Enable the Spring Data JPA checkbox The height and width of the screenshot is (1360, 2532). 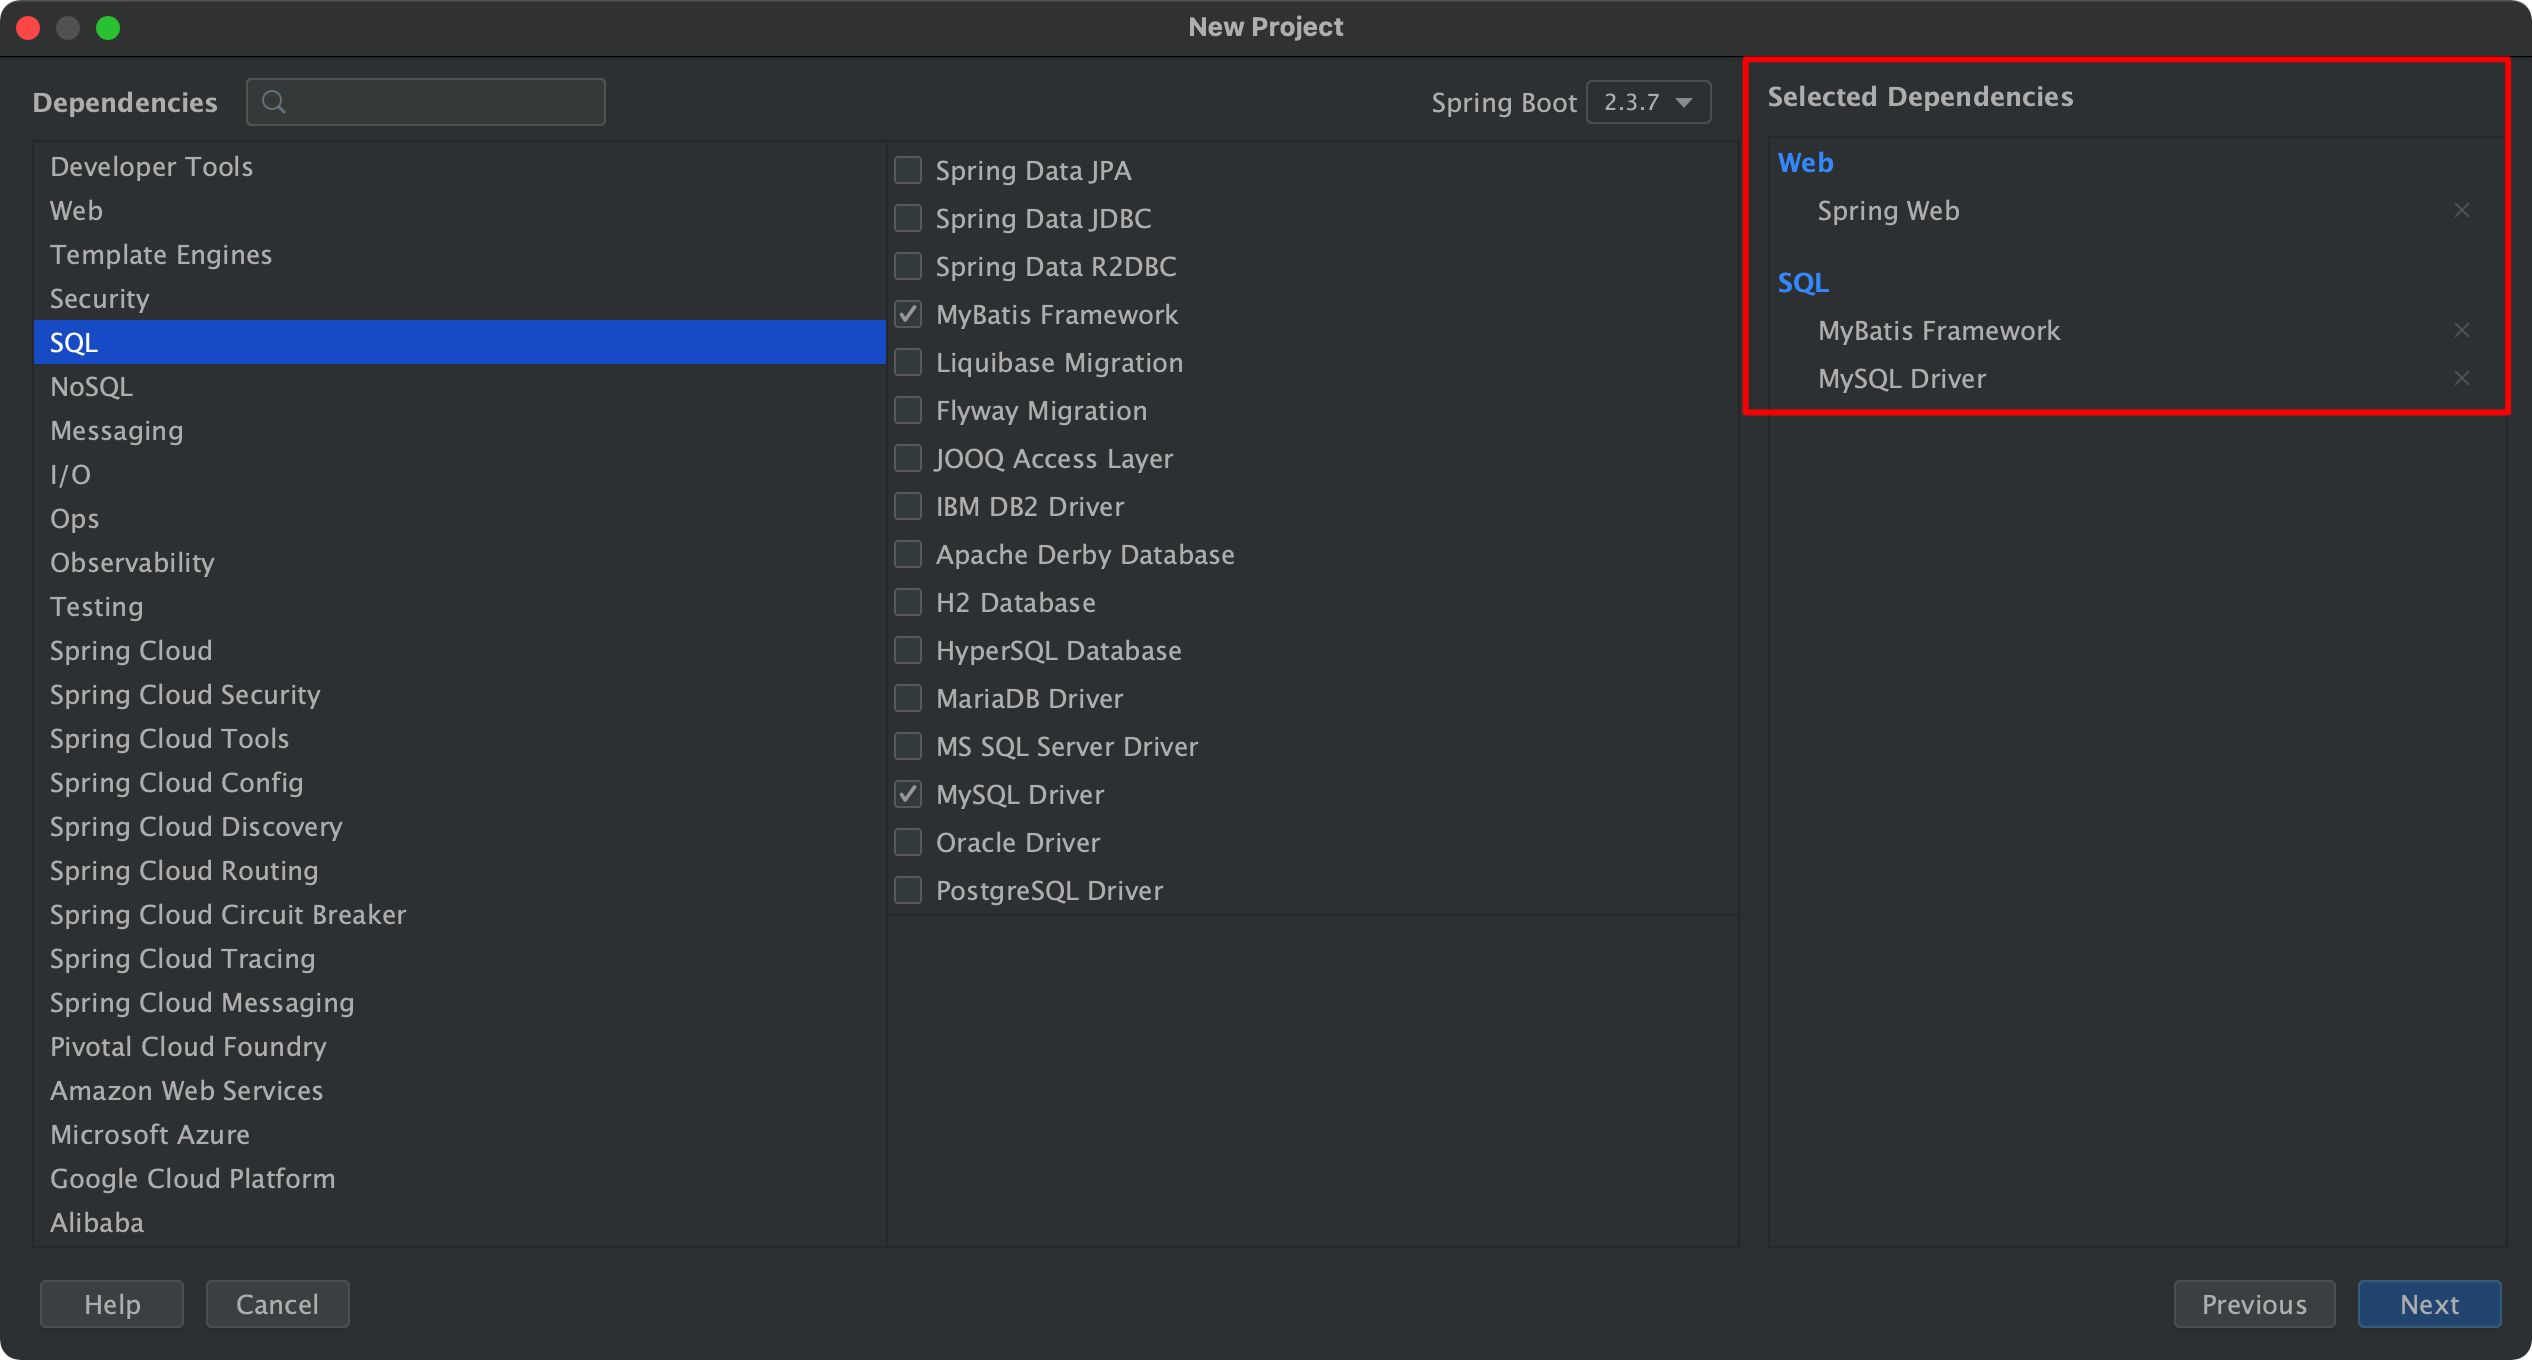[x=908, y=170]
